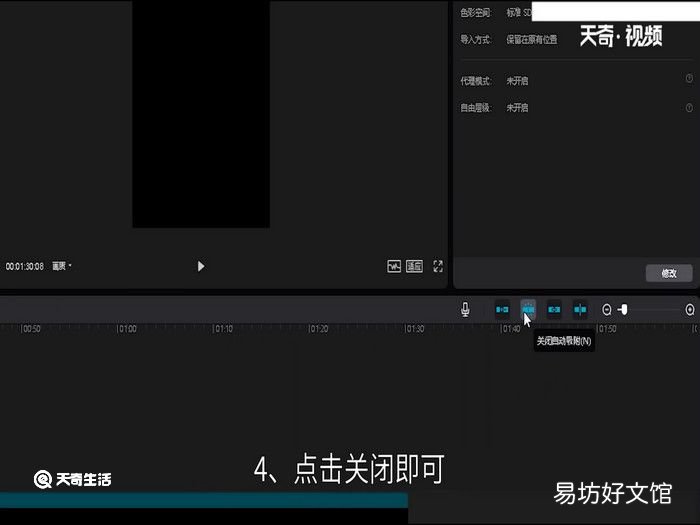Click the 01:20 mark on timeline ruler
The height and width of the screenshot is (525, 700).
click(318, 329)
